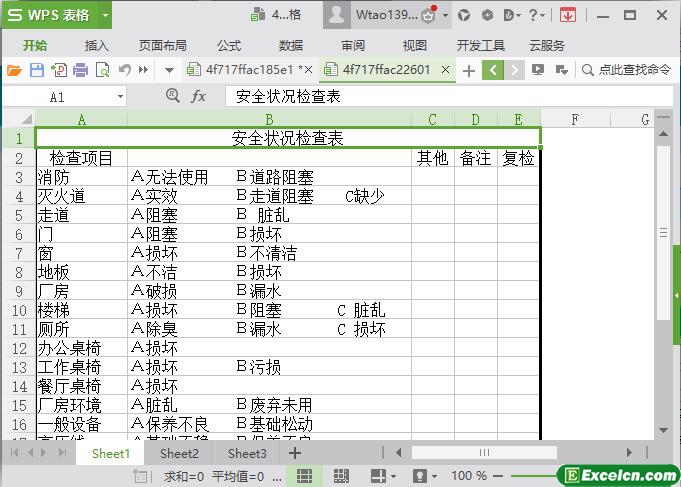Click the zoom slider in status bar
The height and width of the screenshot is (487, 681).
[528, 476]
